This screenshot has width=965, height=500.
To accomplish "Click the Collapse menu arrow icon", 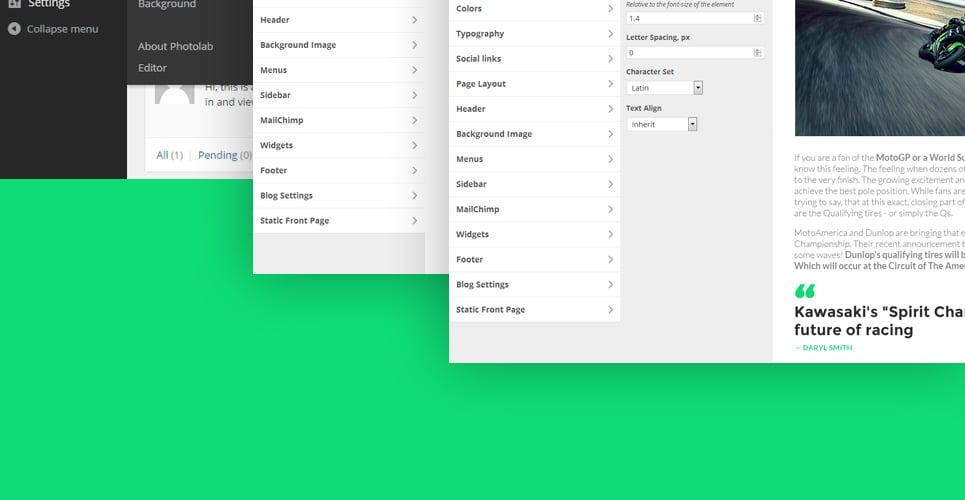I will (x=14, y=29).
